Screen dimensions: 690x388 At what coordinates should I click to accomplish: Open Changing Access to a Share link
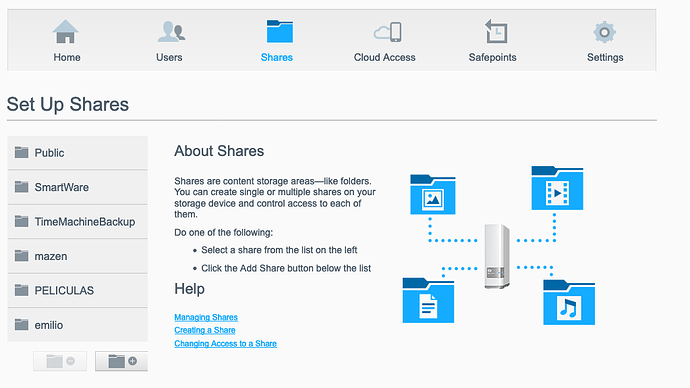[225, 344]
